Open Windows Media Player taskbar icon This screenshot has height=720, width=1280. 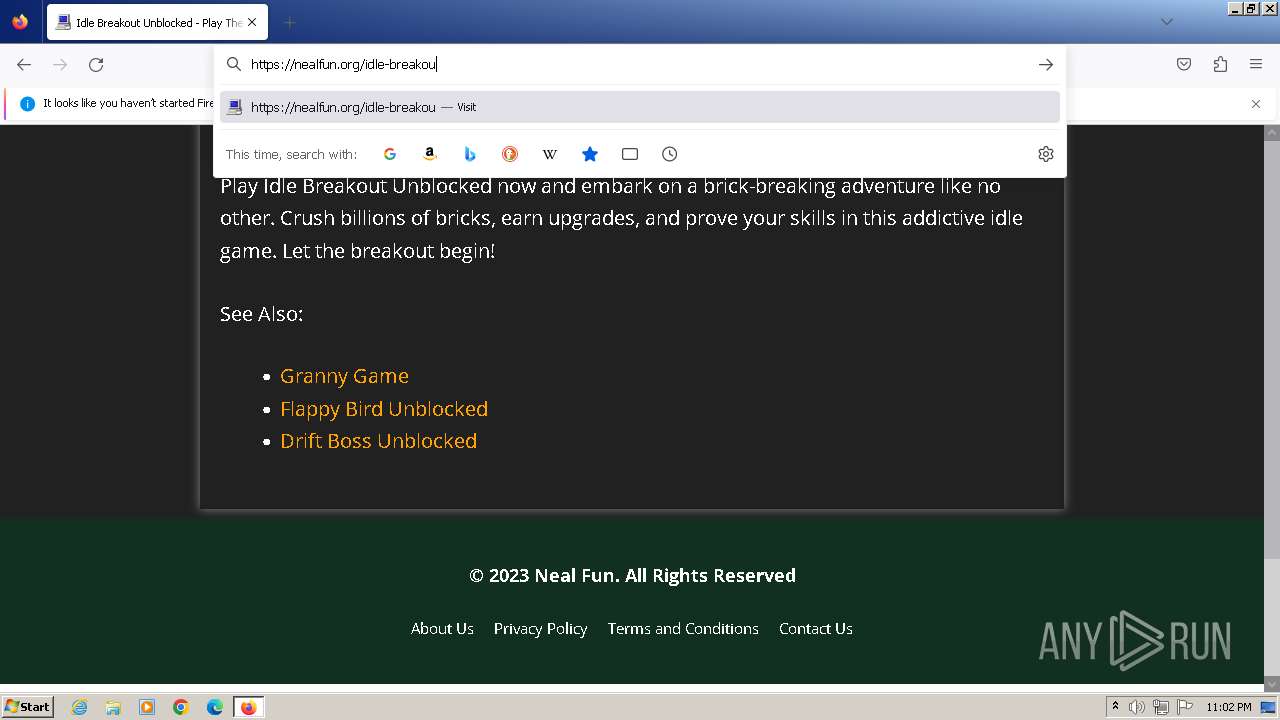[147, 707]
